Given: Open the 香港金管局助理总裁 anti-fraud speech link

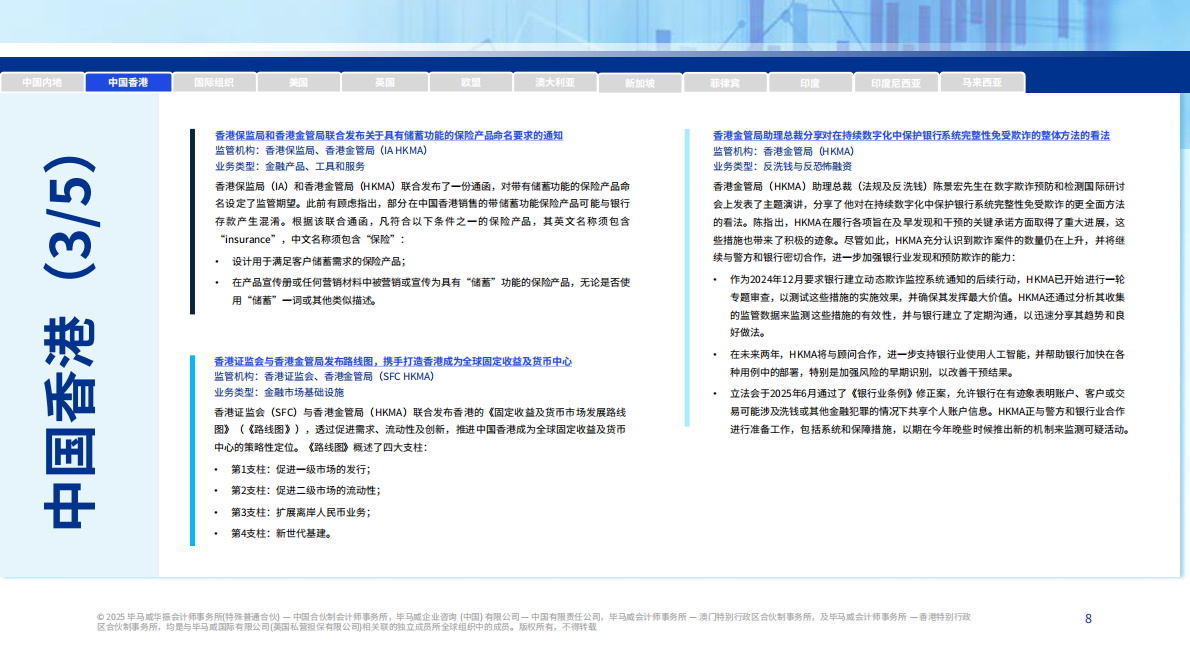Looking at the screenshot, I should tap(911, 135).
